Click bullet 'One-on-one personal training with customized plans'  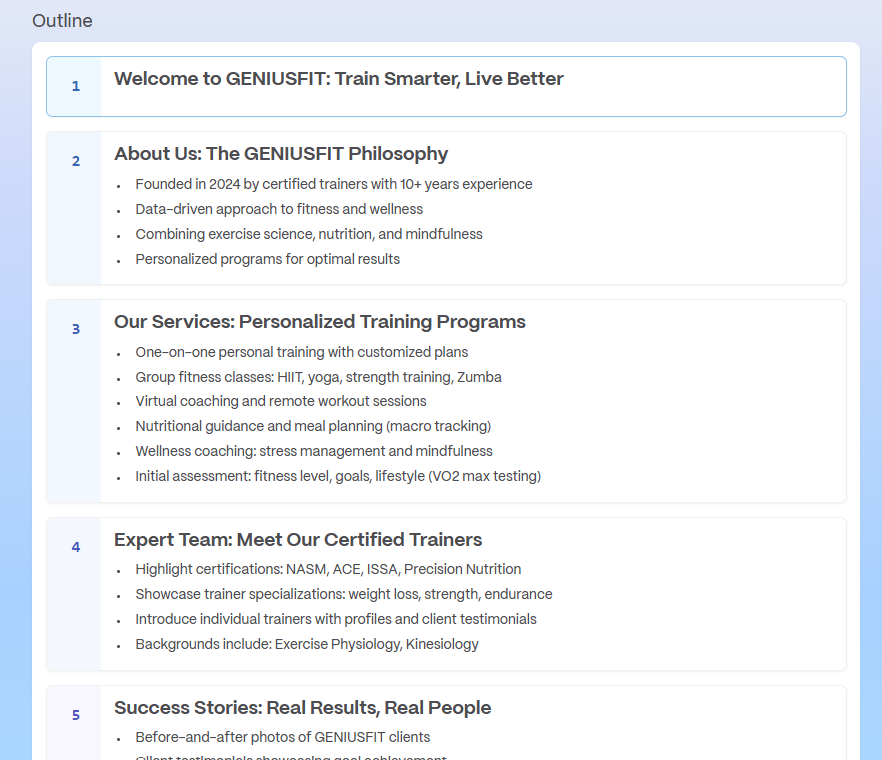(302, 352)
